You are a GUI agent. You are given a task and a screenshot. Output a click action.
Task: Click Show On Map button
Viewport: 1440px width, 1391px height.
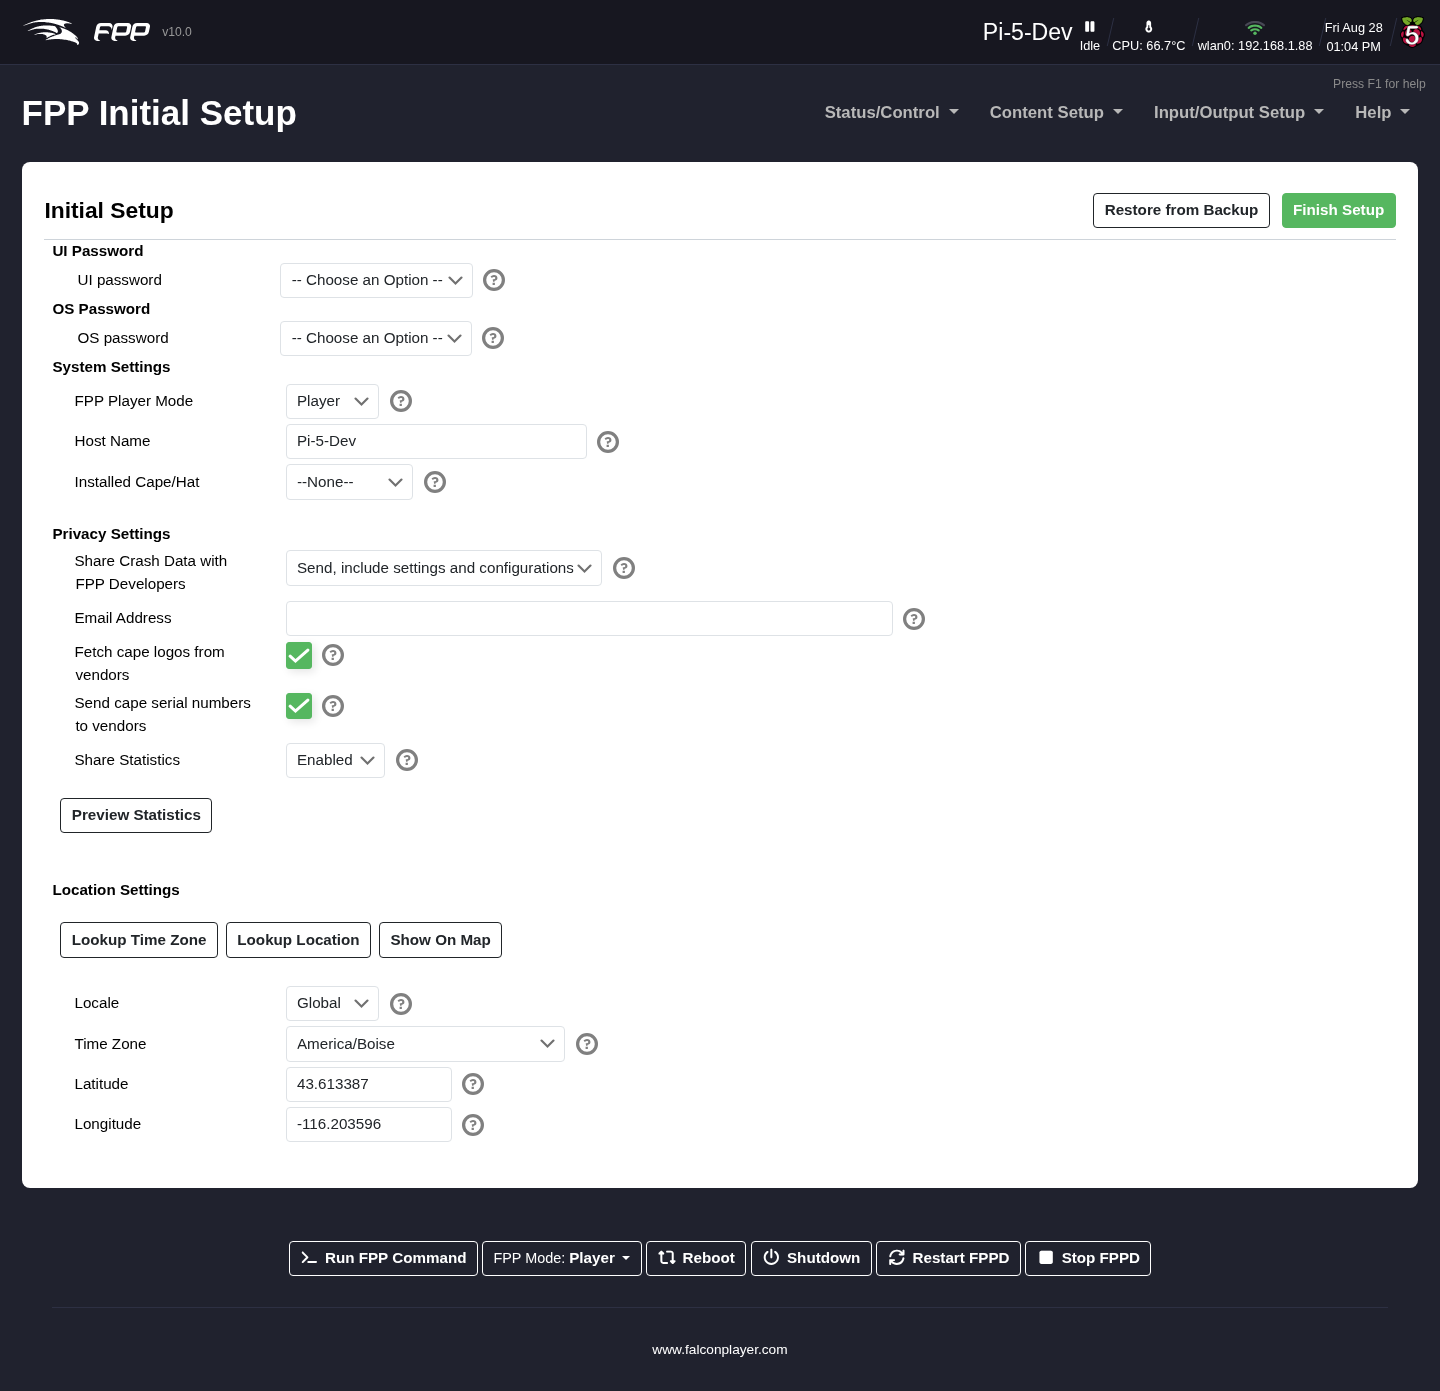[440, 940]
